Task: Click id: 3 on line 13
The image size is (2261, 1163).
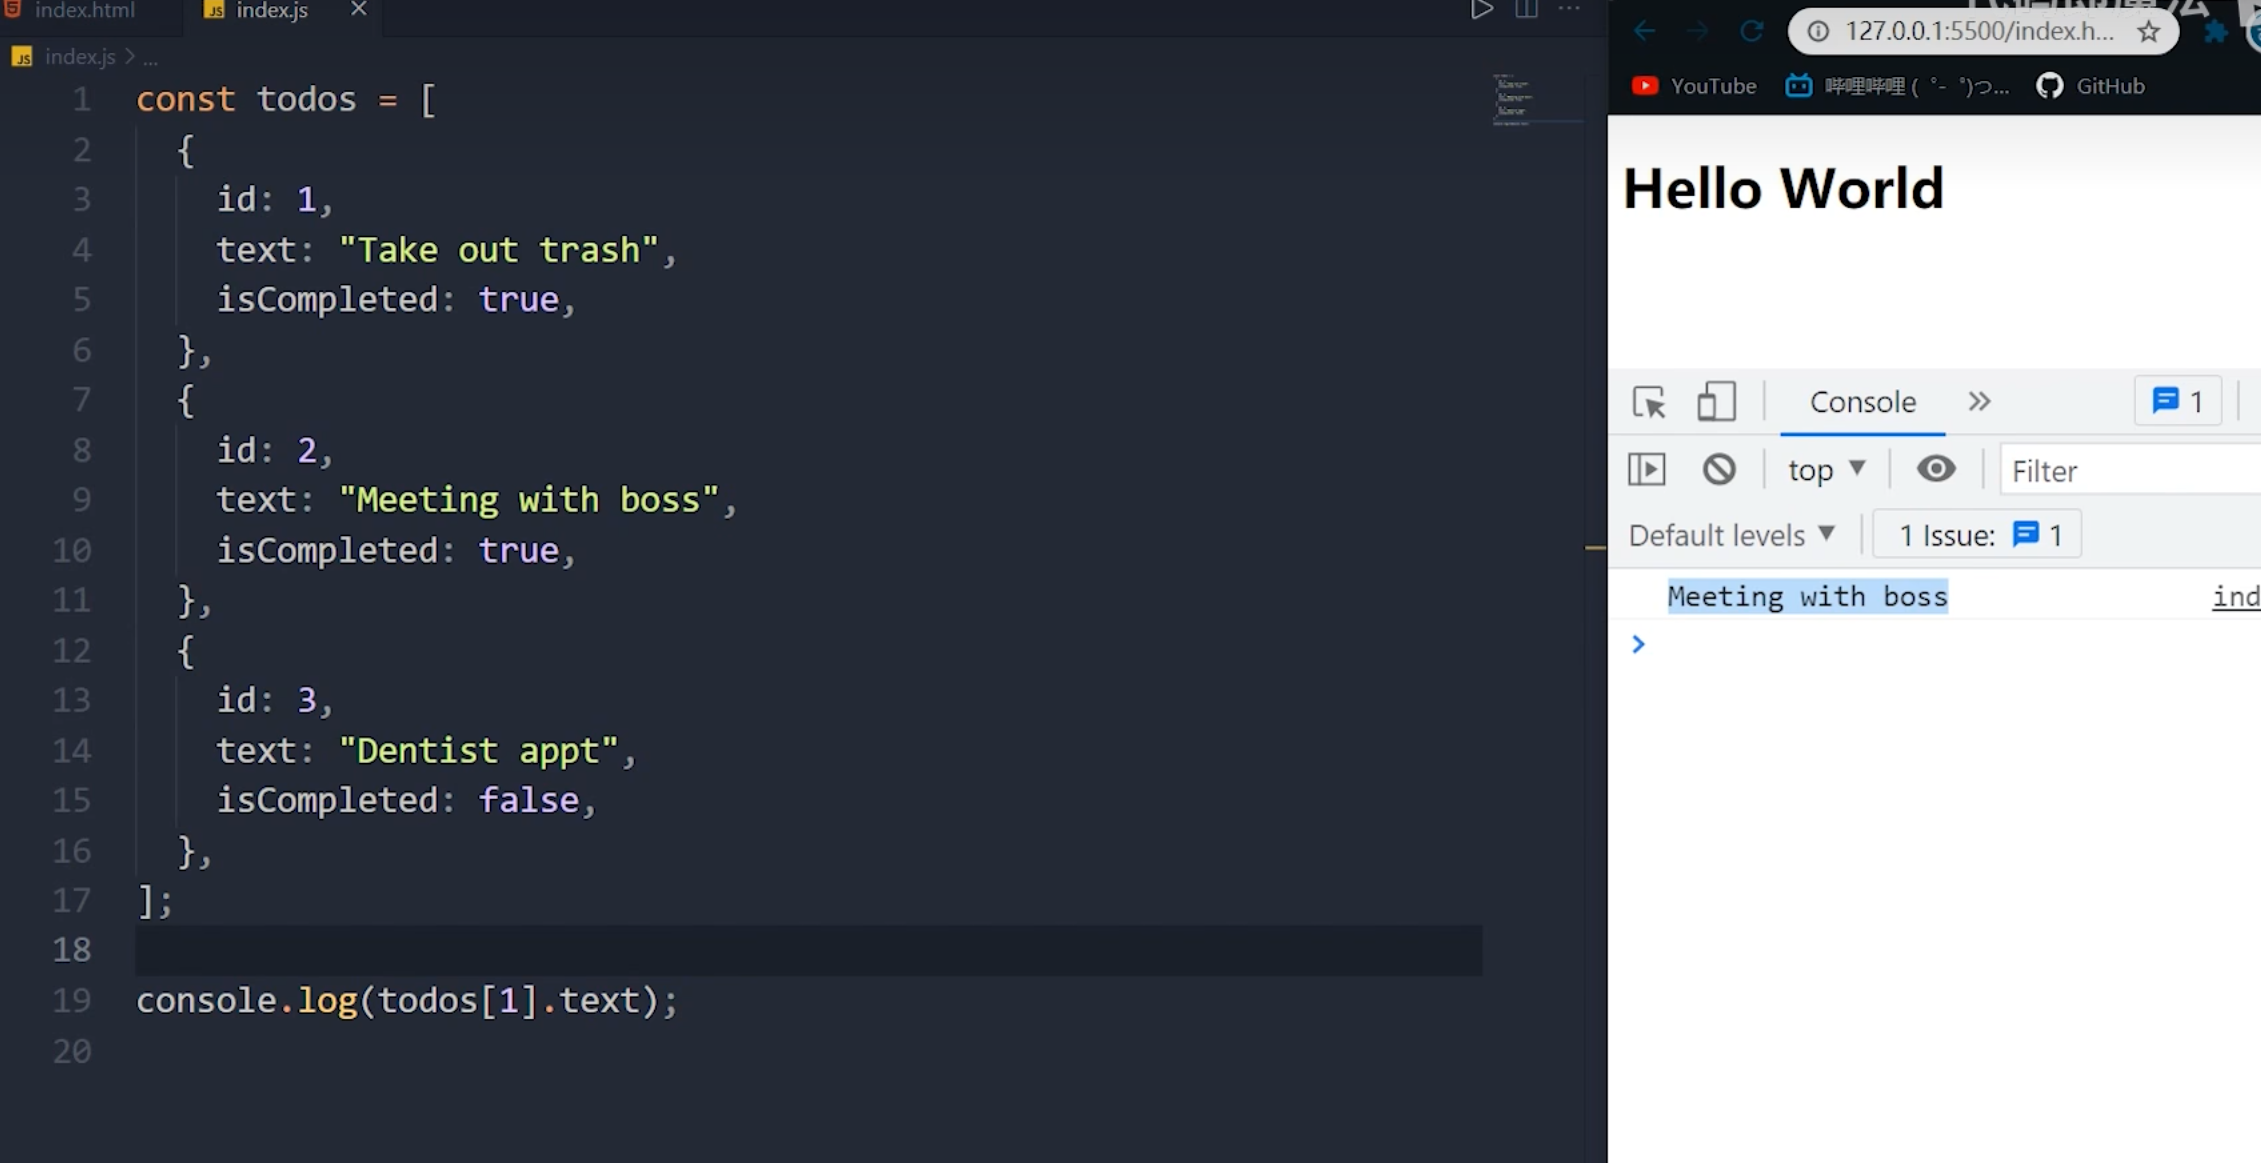Action: 267,700
